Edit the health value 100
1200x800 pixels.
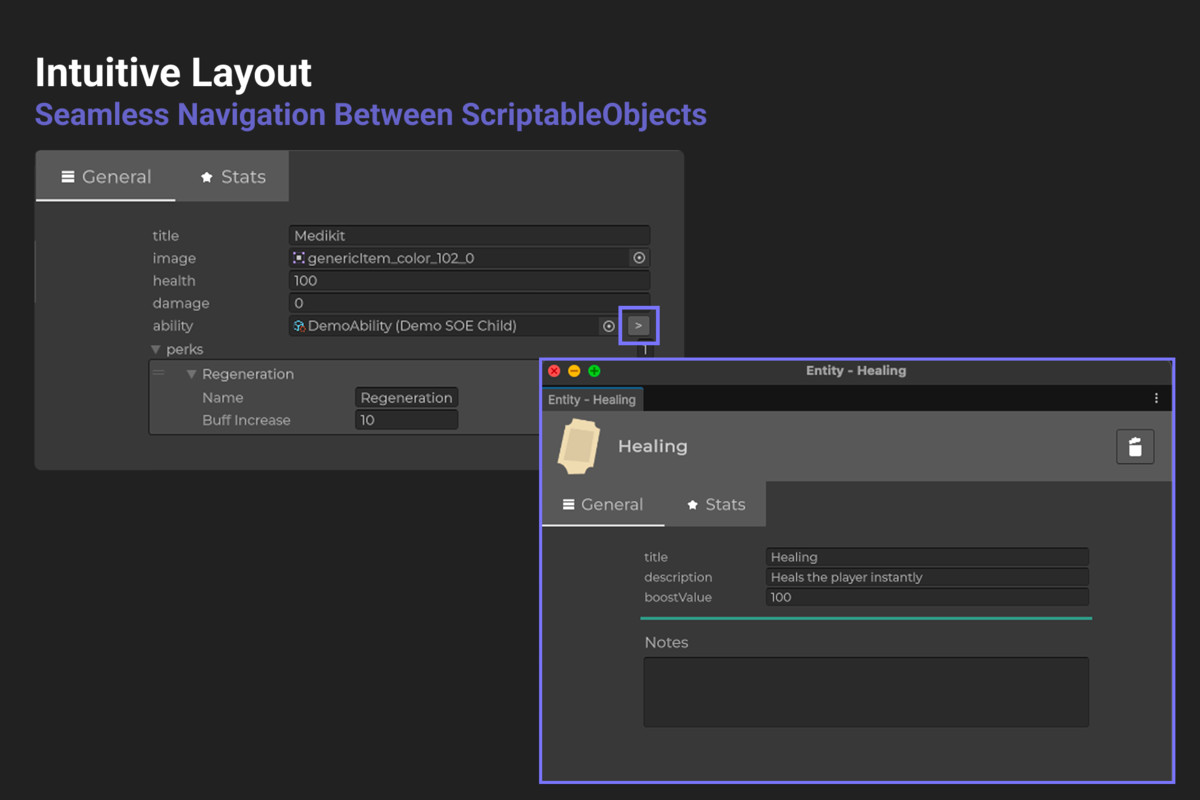(469, 281)
